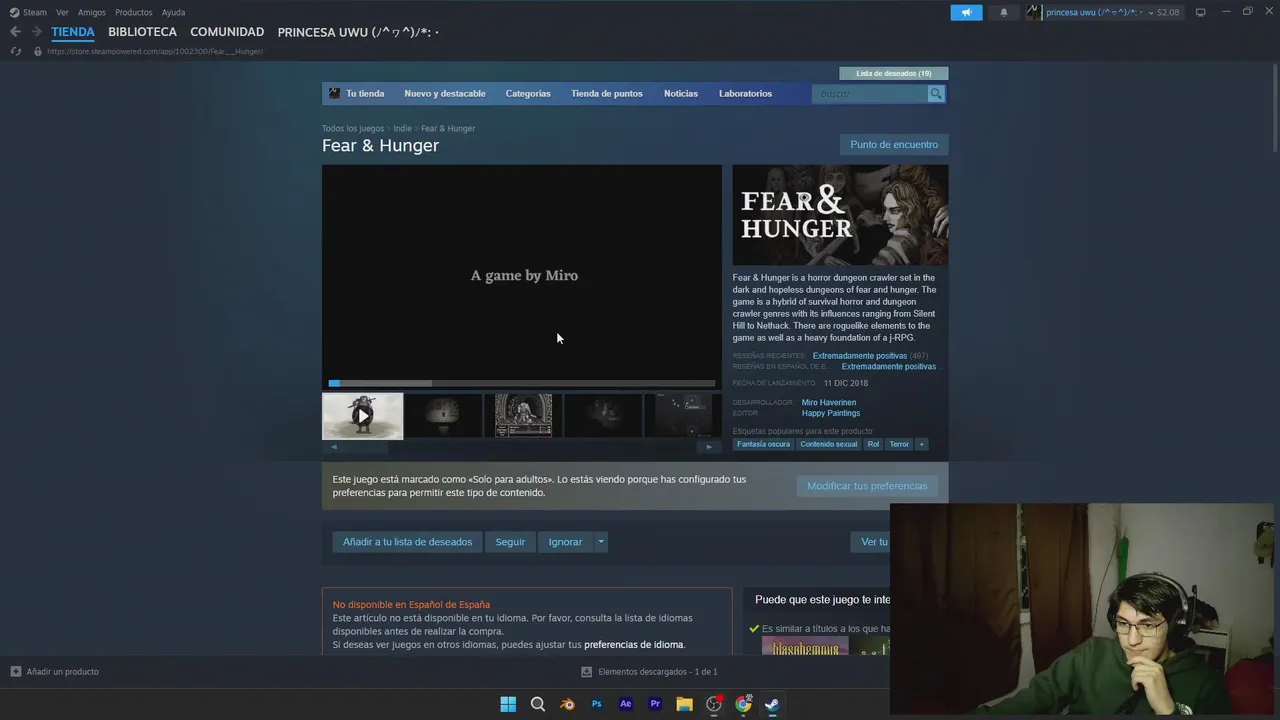This screenshot has height=720, width=1280.
Task: Open preferencias de idioma link
Action: (634, 645)
